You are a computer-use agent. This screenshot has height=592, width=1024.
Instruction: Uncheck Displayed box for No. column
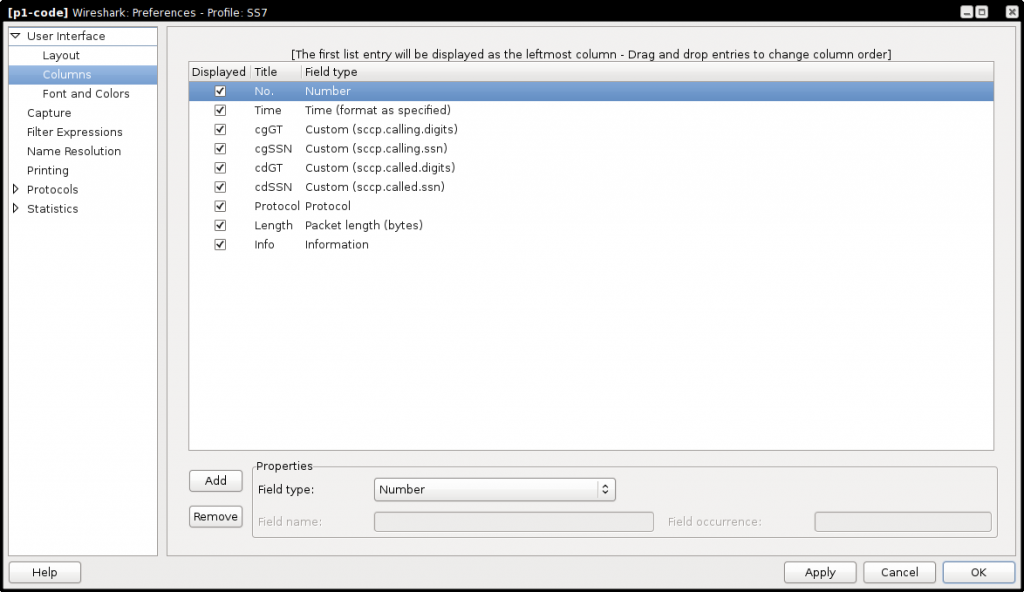point(220,91)
